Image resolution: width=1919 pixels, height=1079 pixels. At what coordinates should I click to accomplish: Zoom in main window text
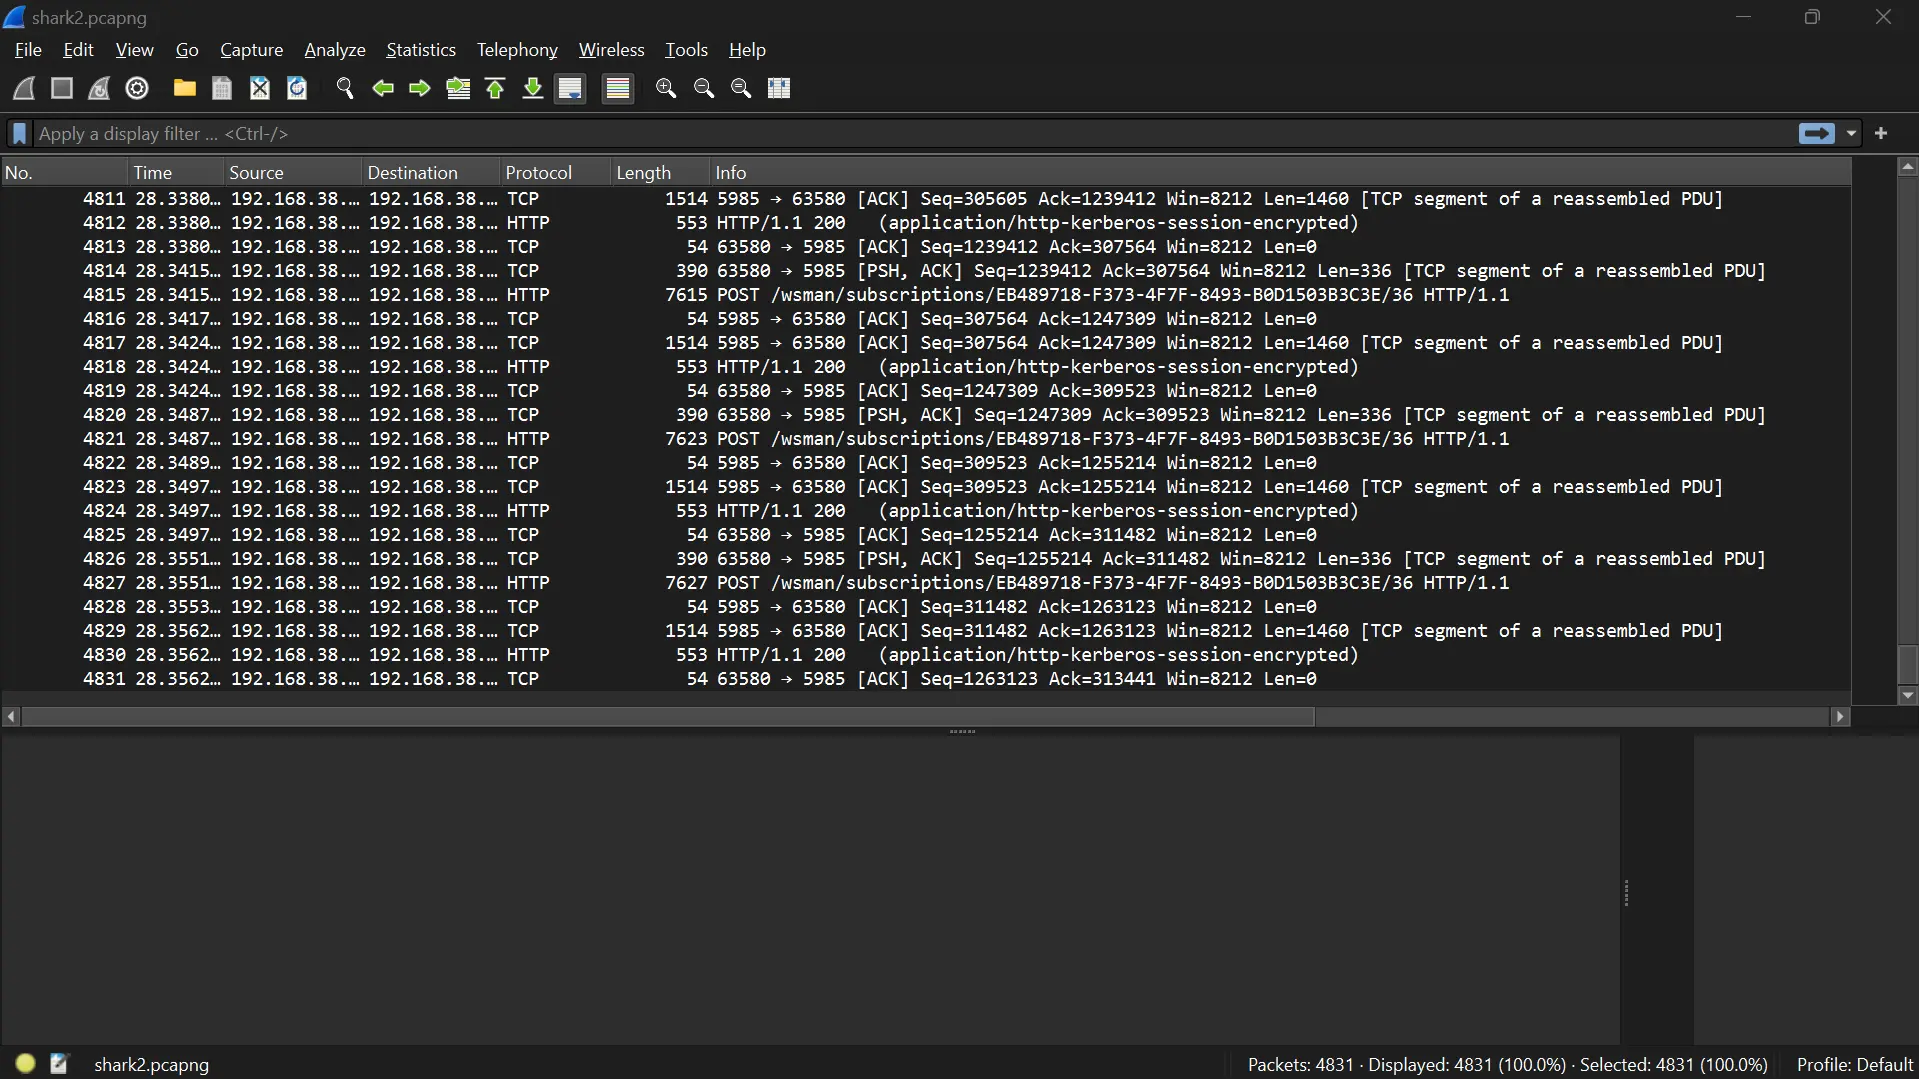(666, 88)
